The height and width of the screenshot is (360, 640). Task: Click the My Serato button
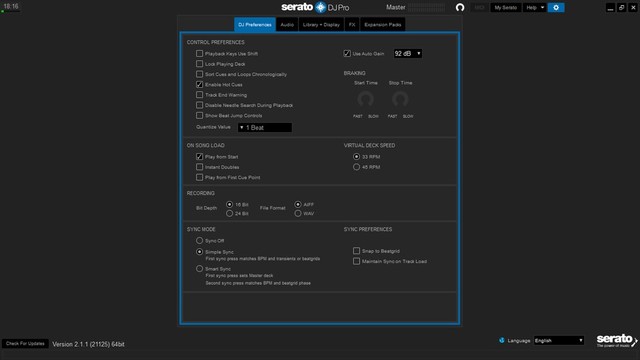coord(505,7)
